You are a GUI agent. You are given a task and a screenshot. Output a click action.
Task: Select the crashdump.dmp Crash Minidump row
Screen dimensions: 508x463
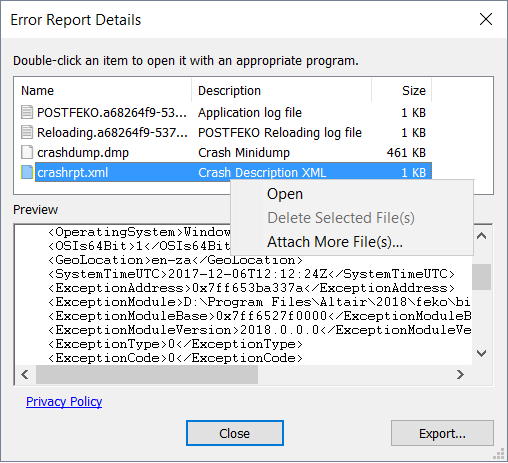pos(223,153)
